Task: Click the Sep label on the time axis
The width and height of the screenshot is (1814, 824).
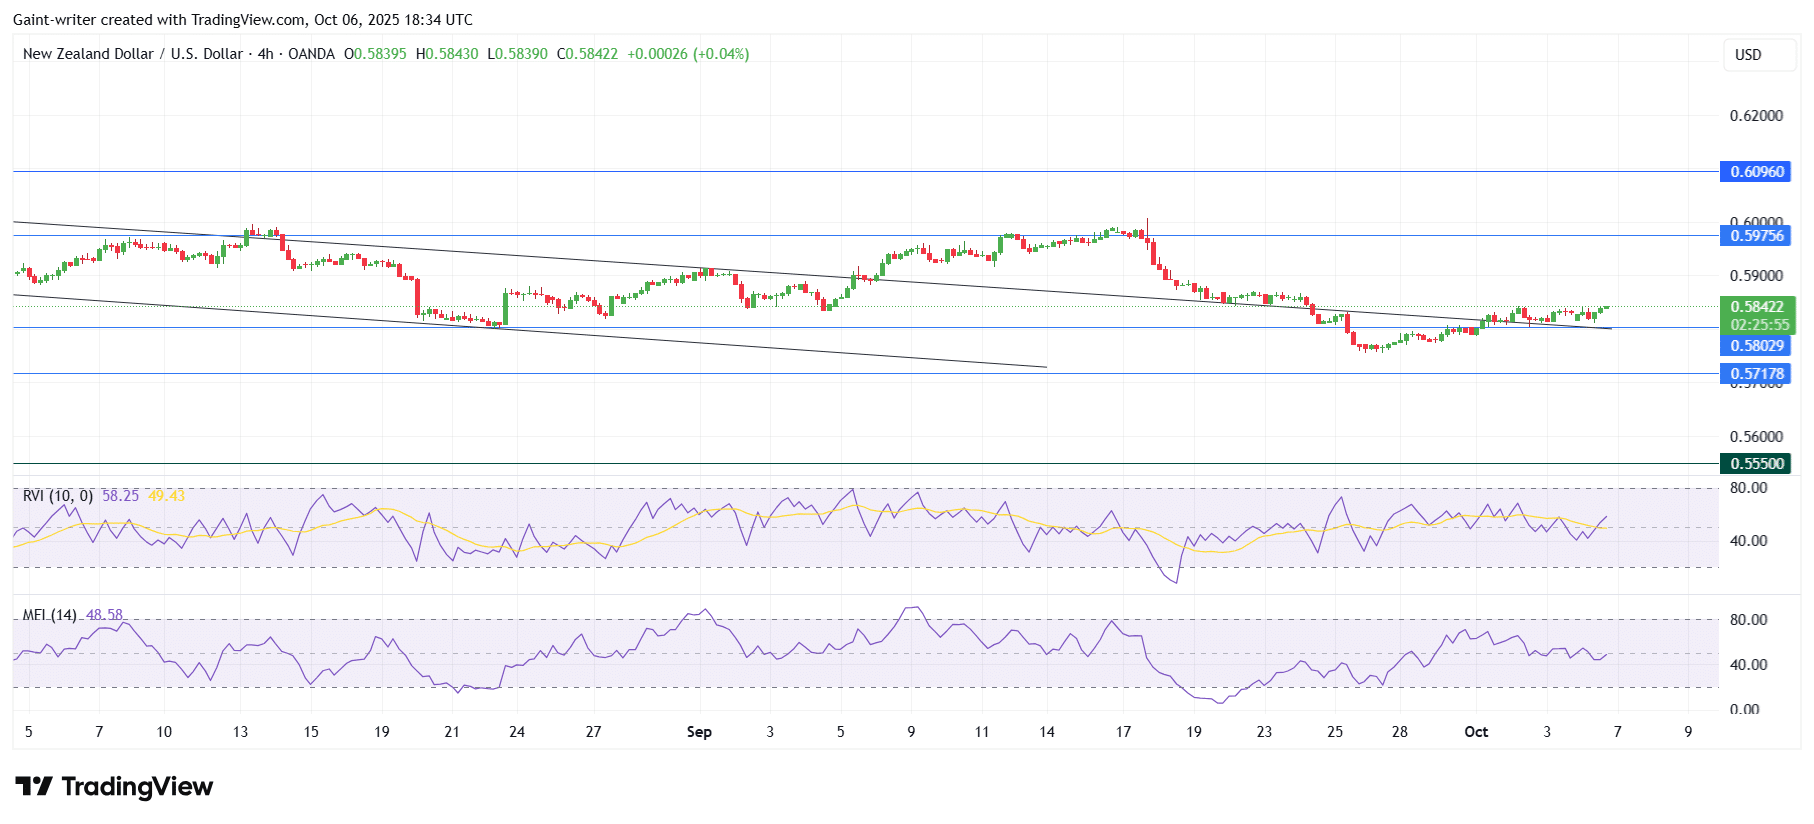Action: (699, 732)
